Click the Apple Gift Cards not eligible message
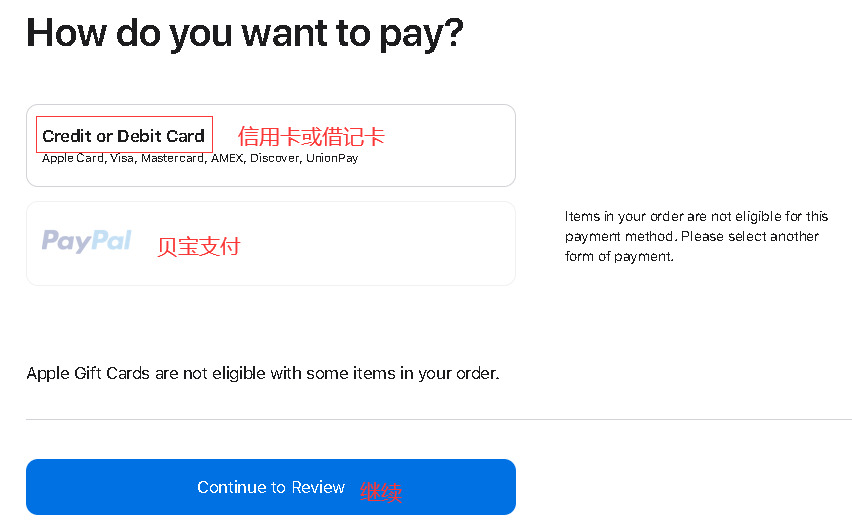Image resolution: width=852 pixels, height=526 pixels. click(263, 373)
